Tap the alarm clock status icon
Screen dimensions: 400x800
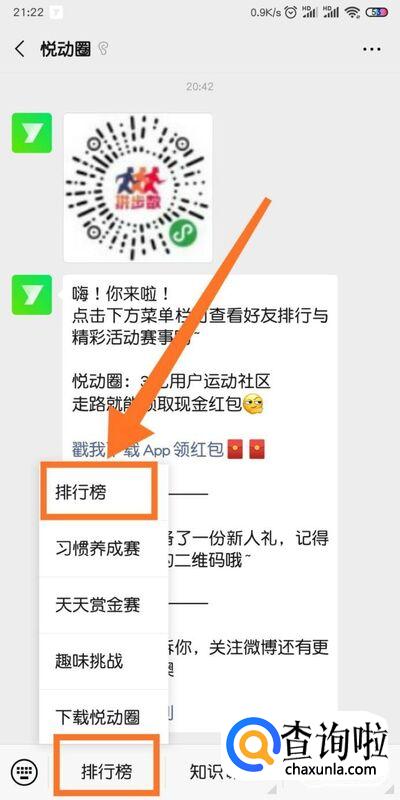point(291,13)
